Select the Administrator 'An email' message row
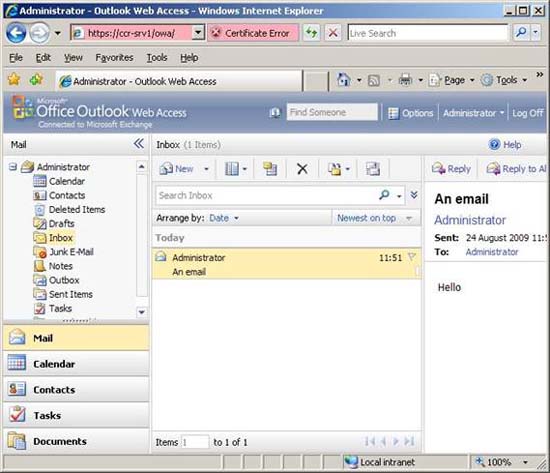Viewport: 550px width, 473px height. point(287,264)
